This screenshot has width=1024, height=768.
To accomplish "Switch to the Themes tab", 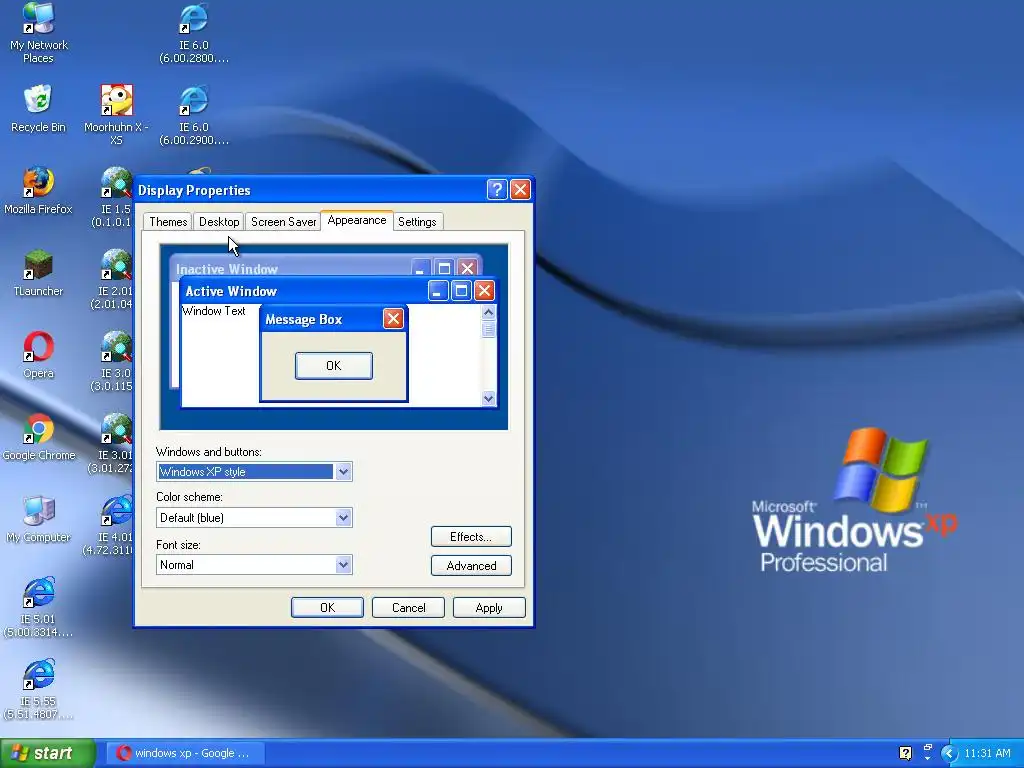I will [x=168, y=221].
